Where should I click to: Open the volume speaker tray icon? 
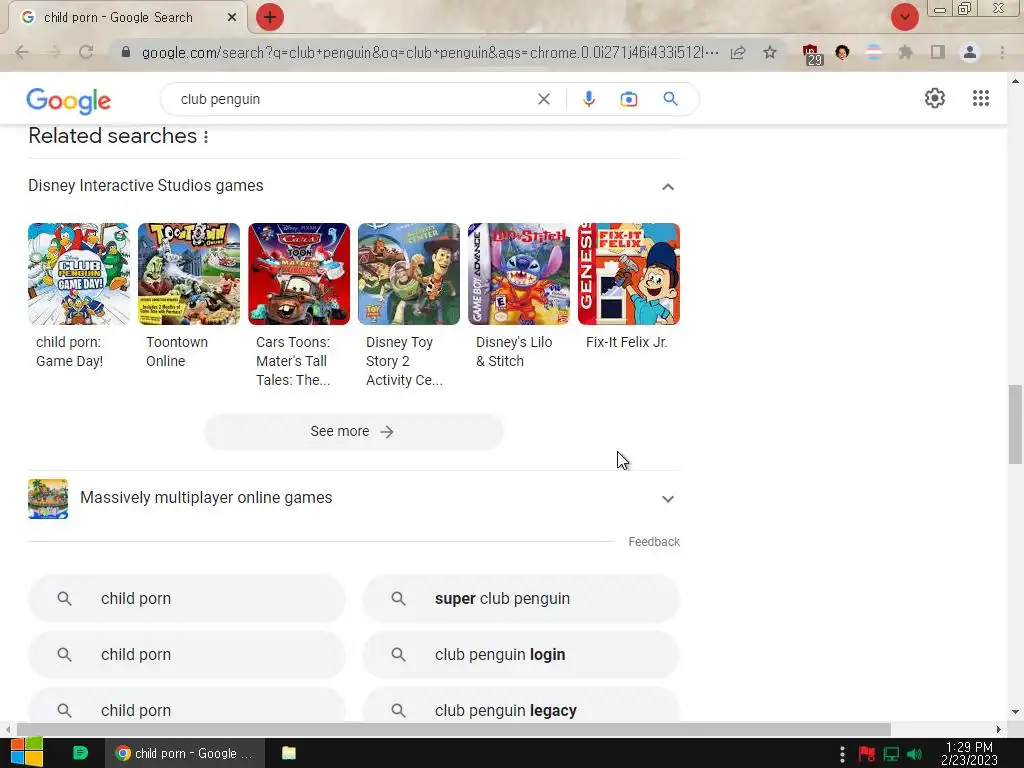point(915,754)
